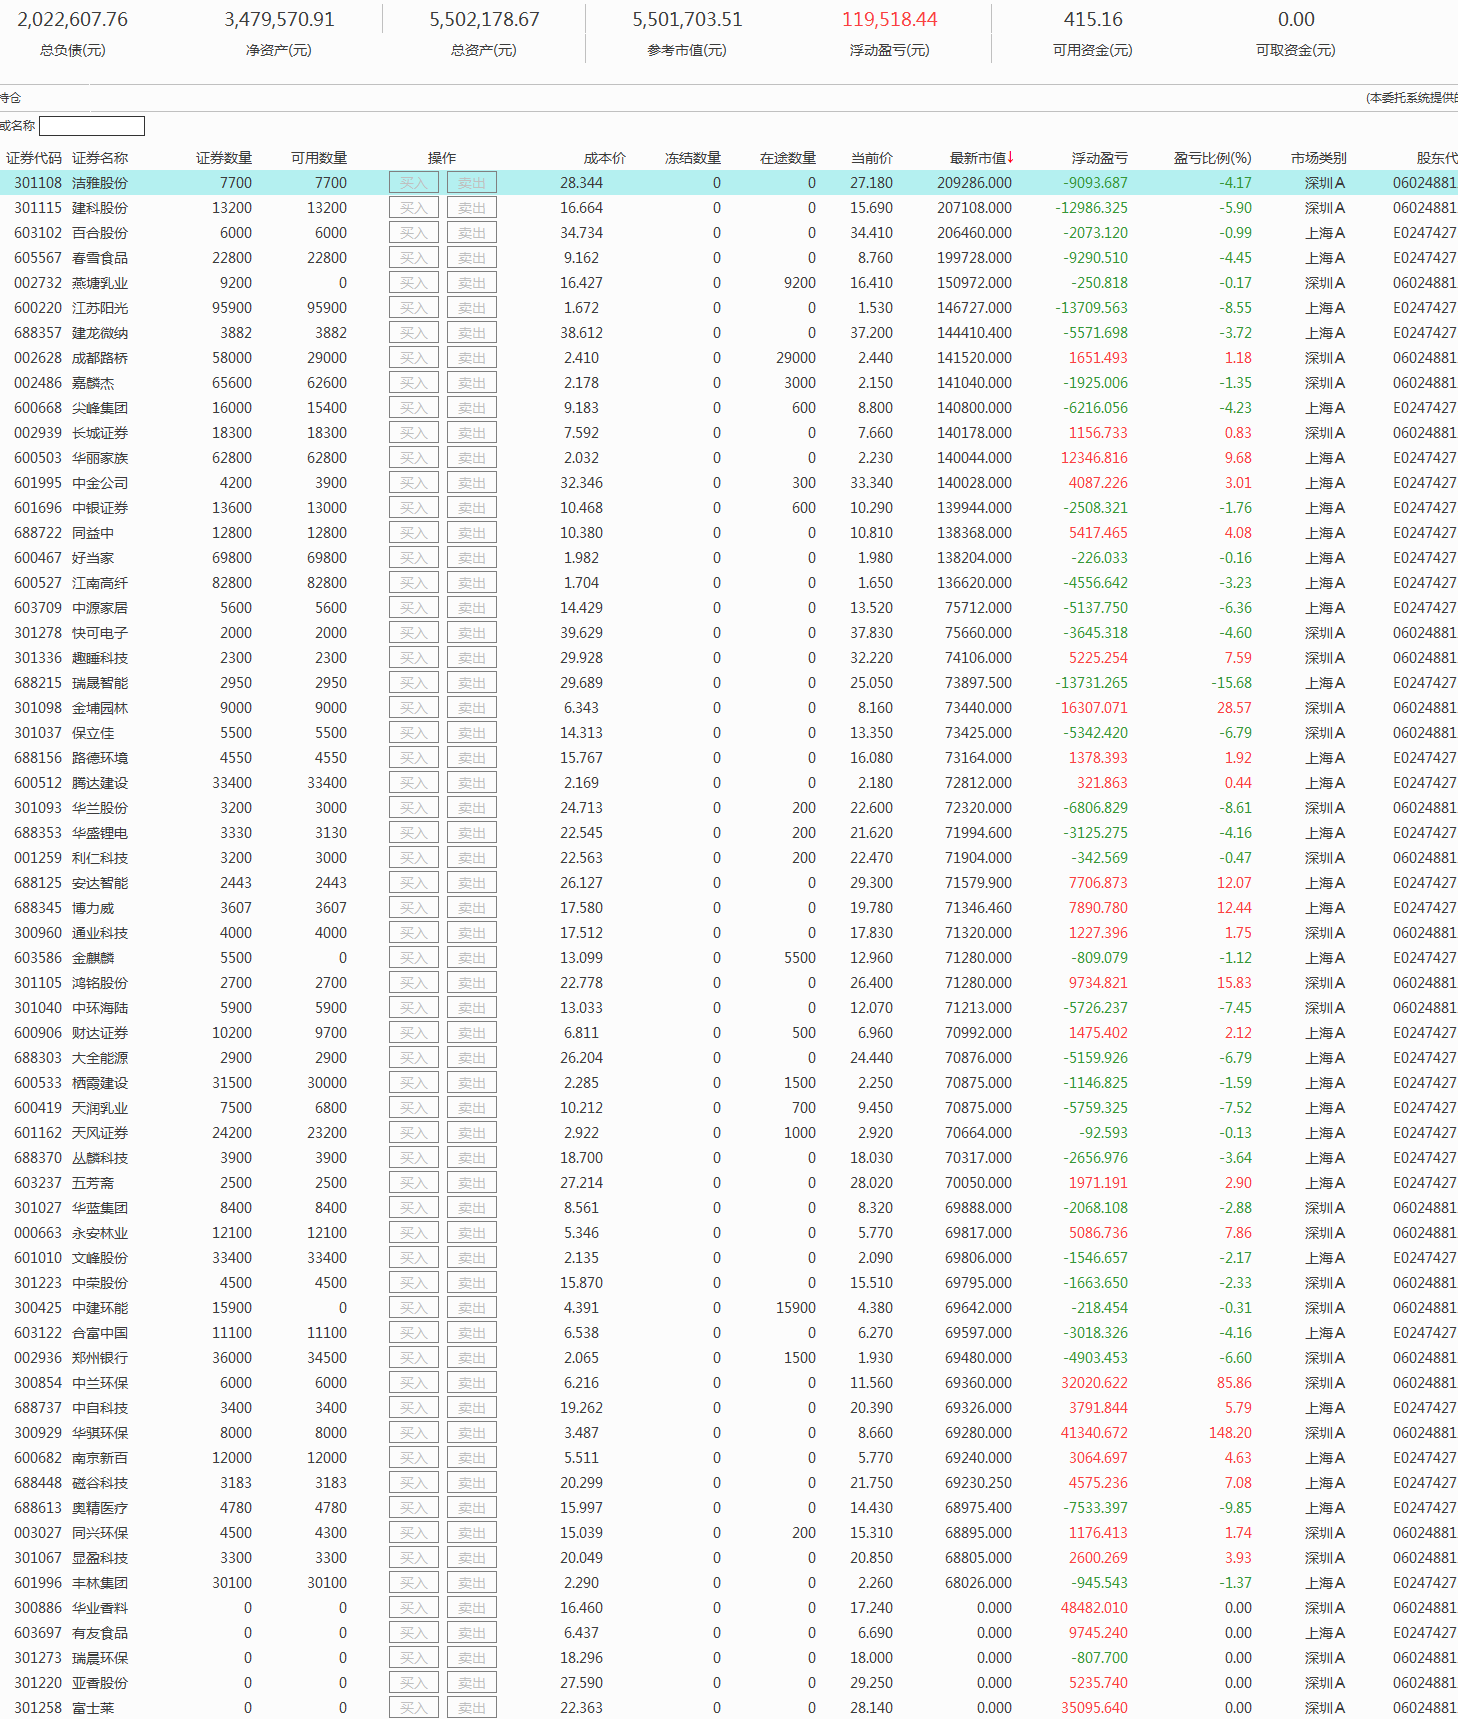Click 买入 in the 博力威 row

click(414, 908)
